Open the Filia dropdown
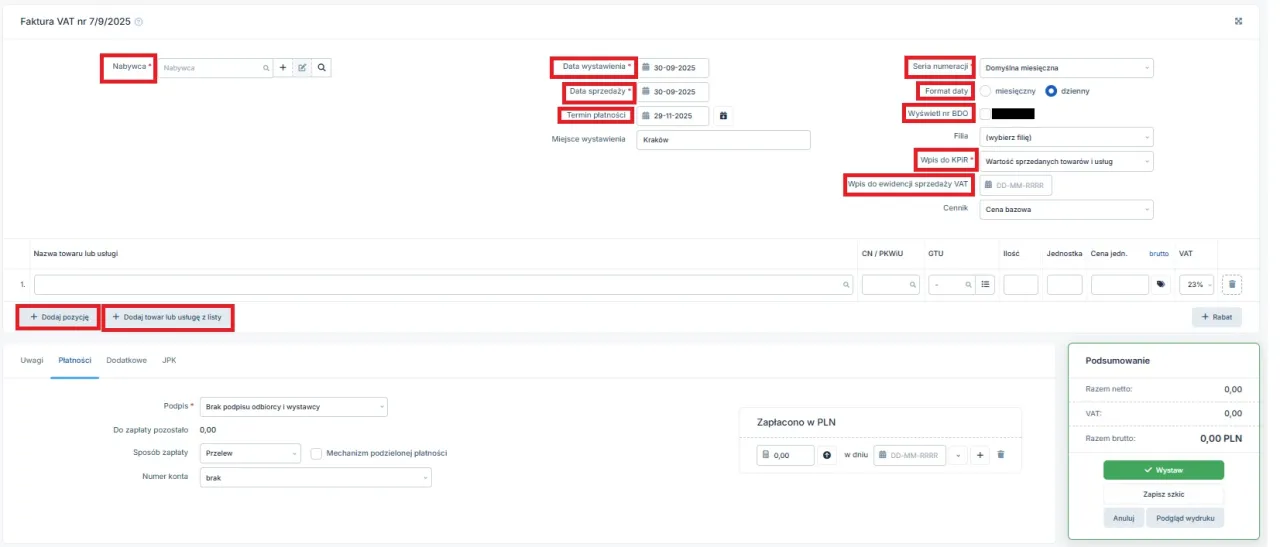Screen dimensions: 1280x547 point(1066,137)
